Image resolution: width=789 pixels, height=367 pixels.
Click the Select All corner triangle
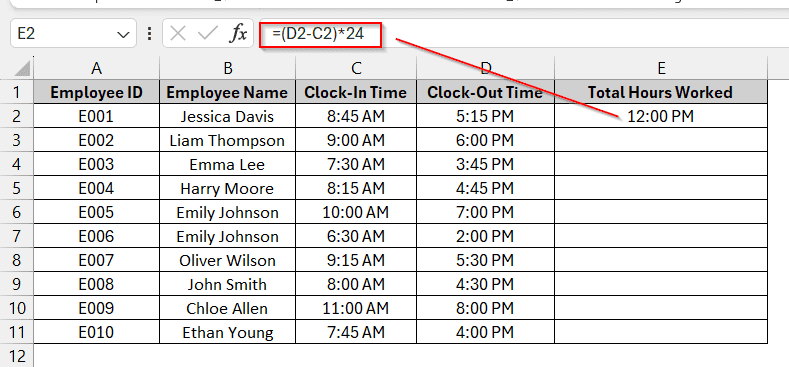(22, 68)
